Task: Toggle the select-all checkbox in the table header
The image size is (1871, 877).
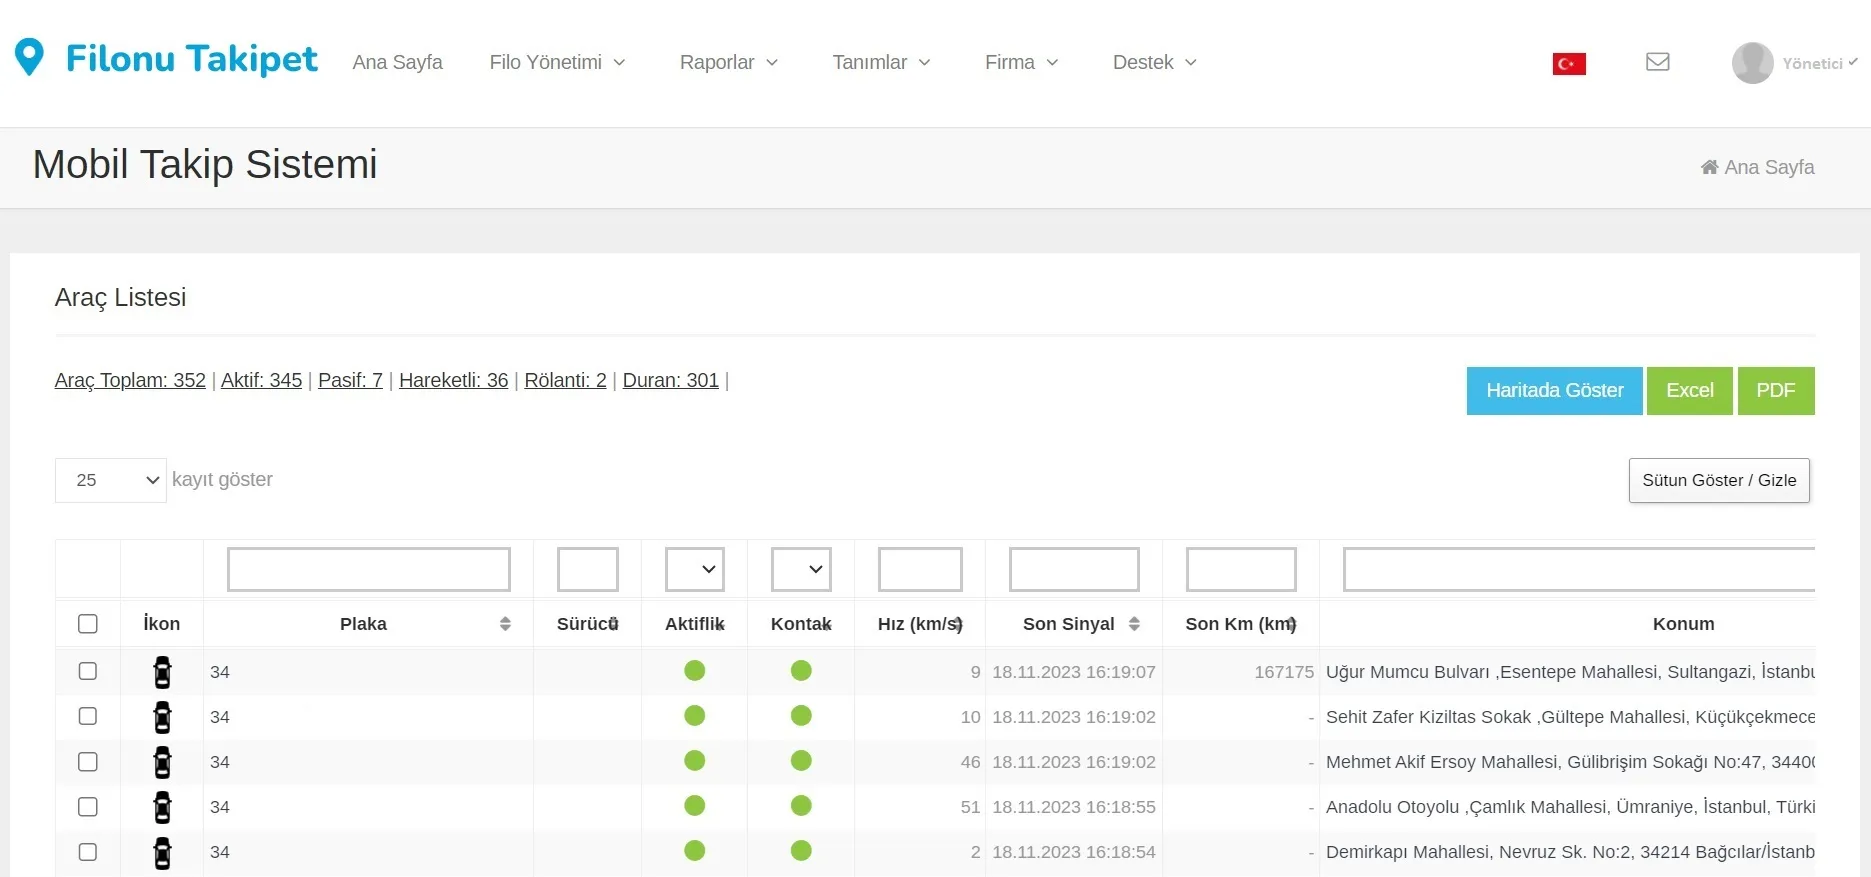Action: click(x=88, y=624)
